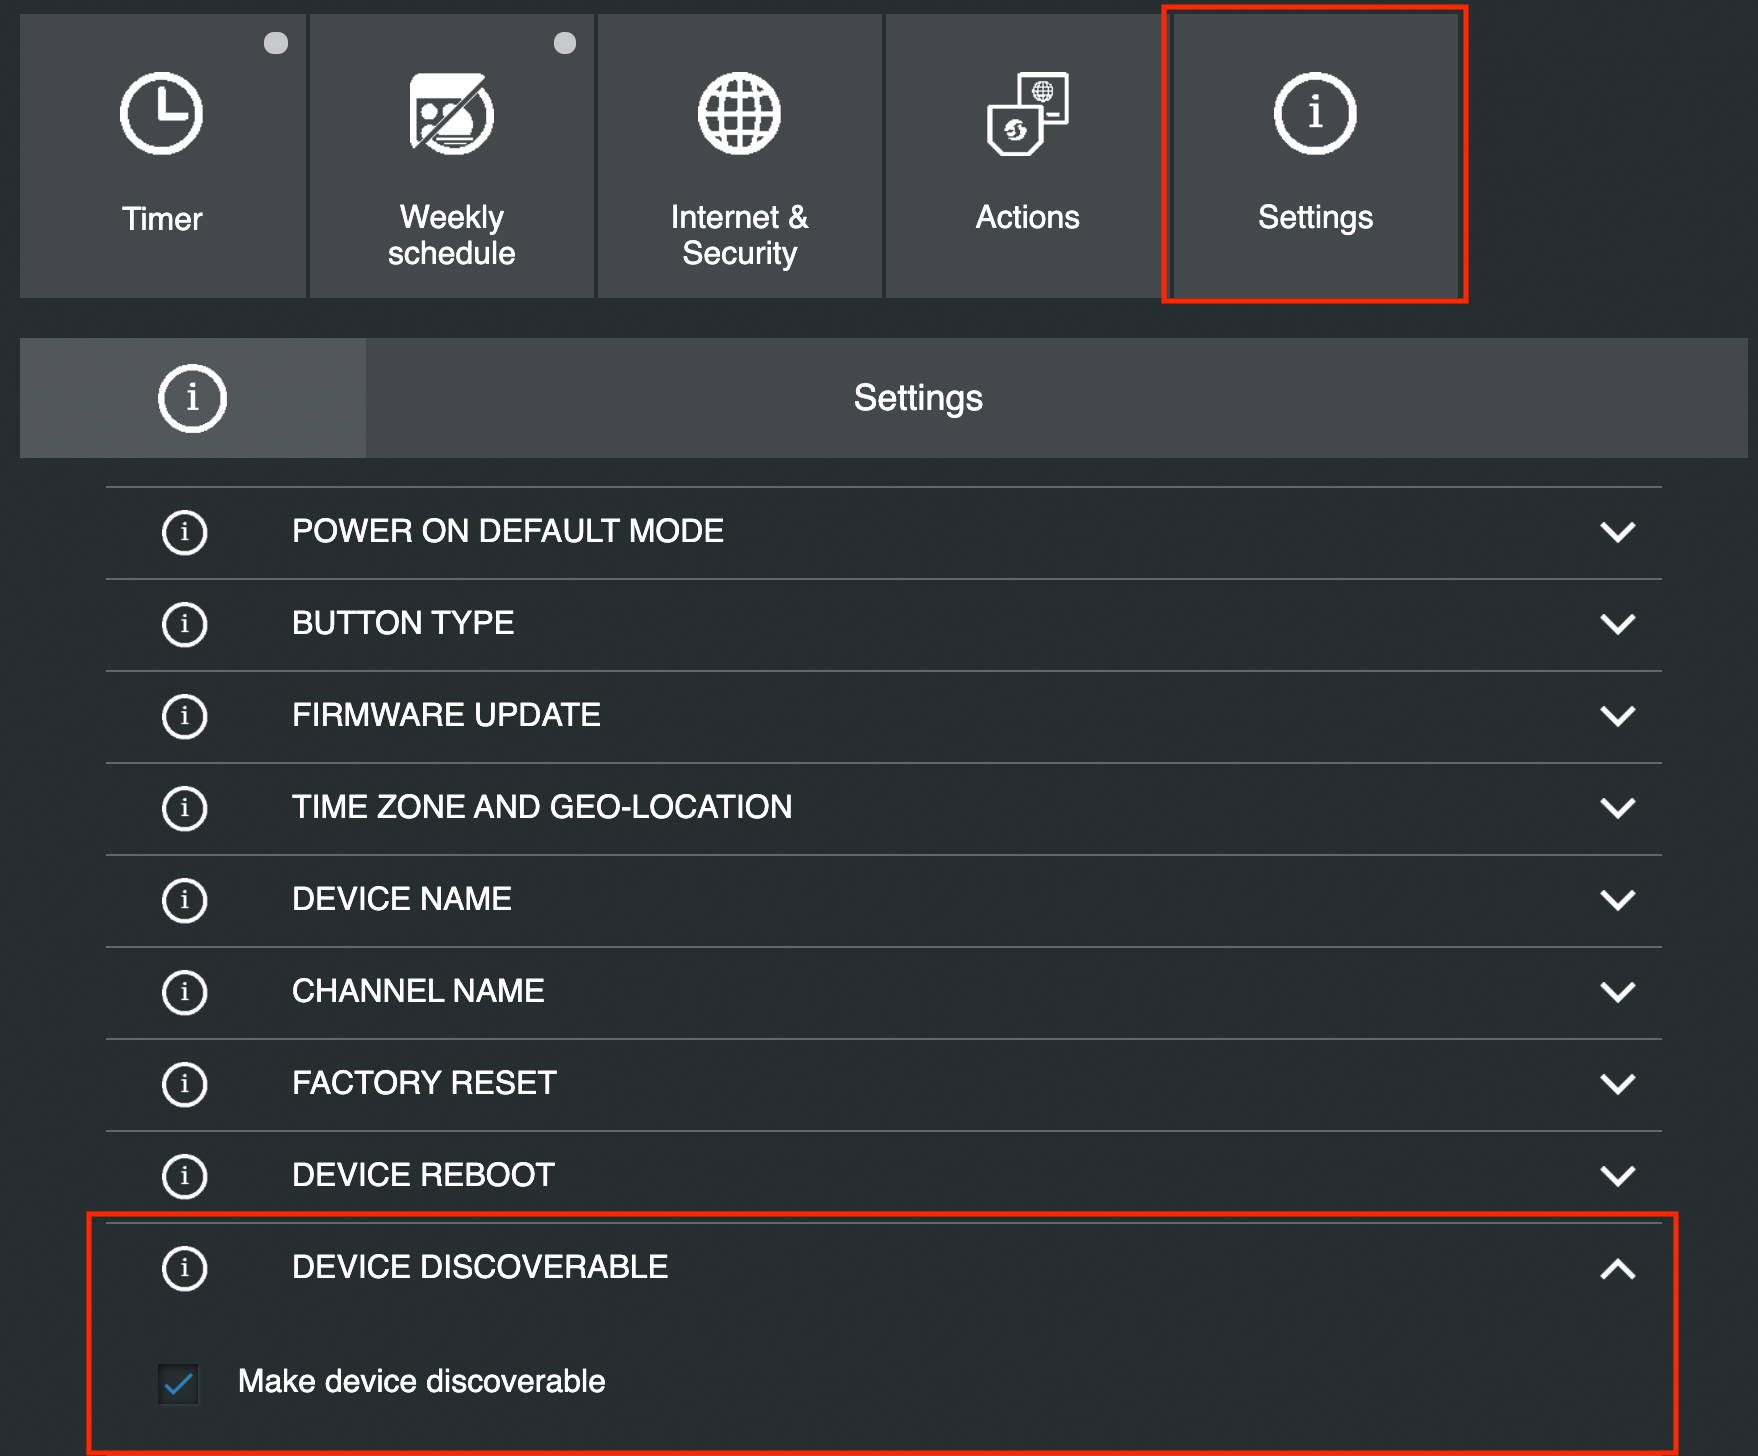
Task: Expand Time Zone and Geo-Location chevron
Action: [x=1617, y=808]
